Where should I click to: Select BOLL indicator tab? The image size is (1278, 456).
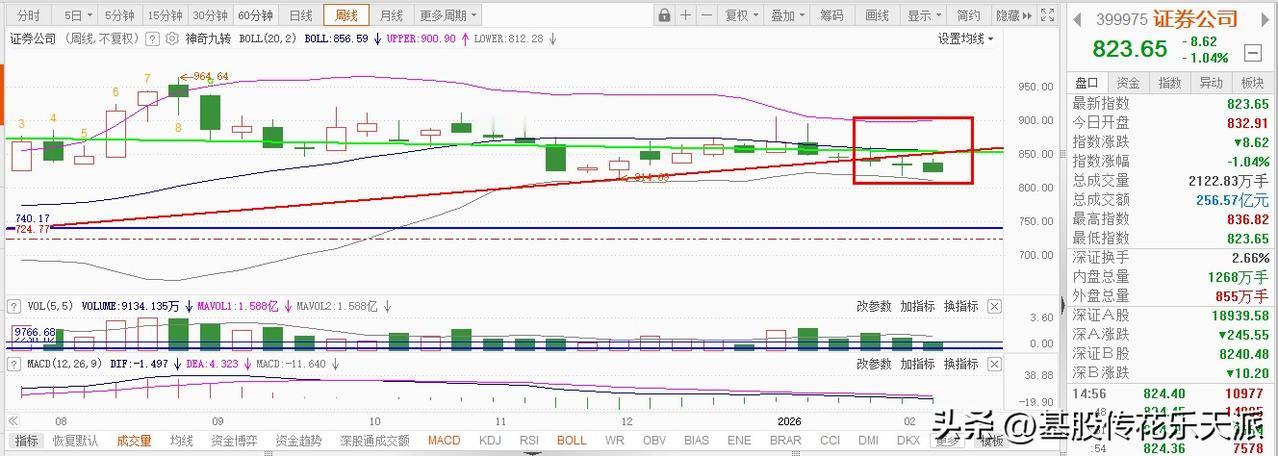tap(572, 441)
